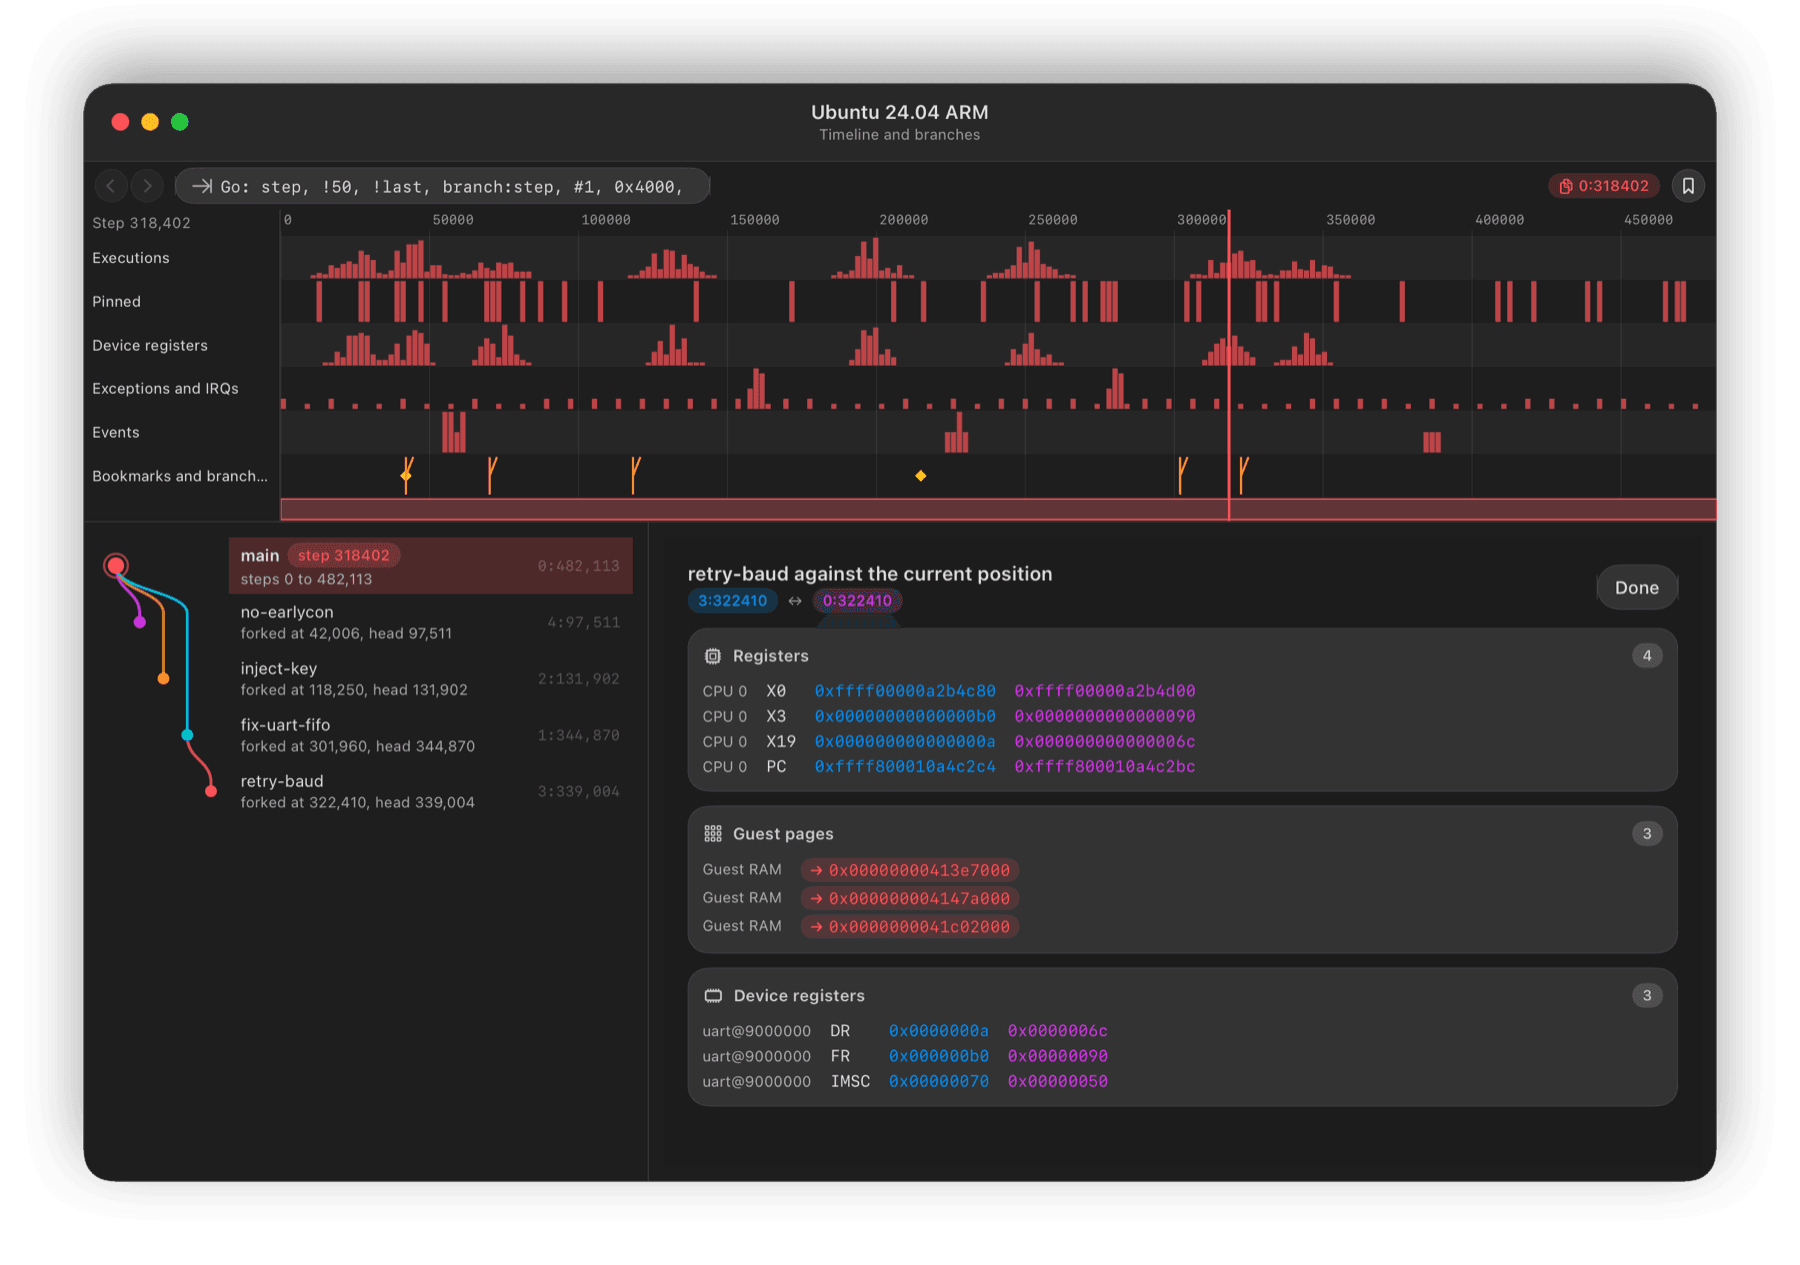Screen dimensions: 1800x1265
Task: Click the back navigation arrow in toolbar
Action: coord(111,186)
